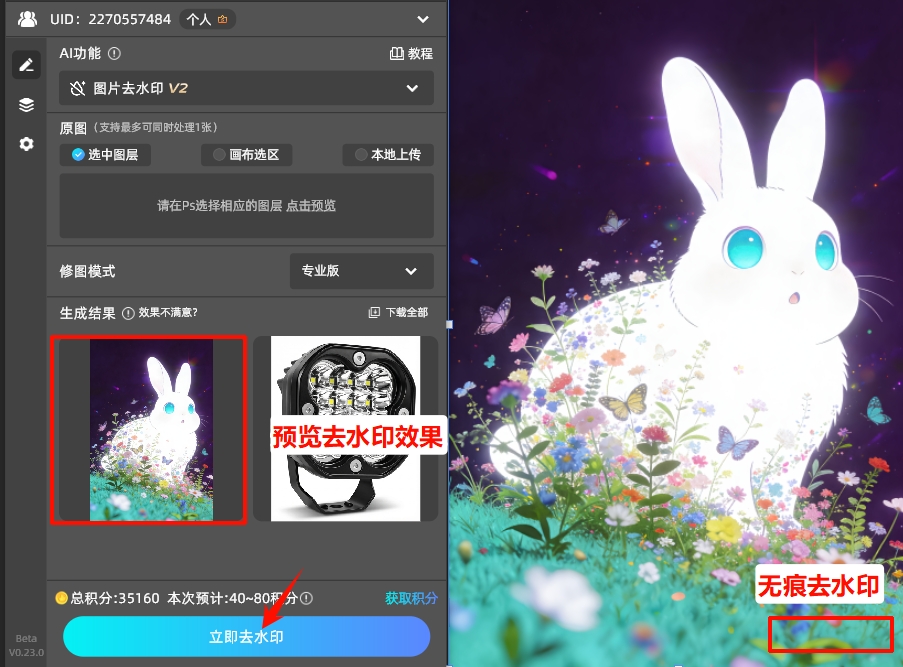Select the rabbit result thumbnail

[x=148, y=430]
